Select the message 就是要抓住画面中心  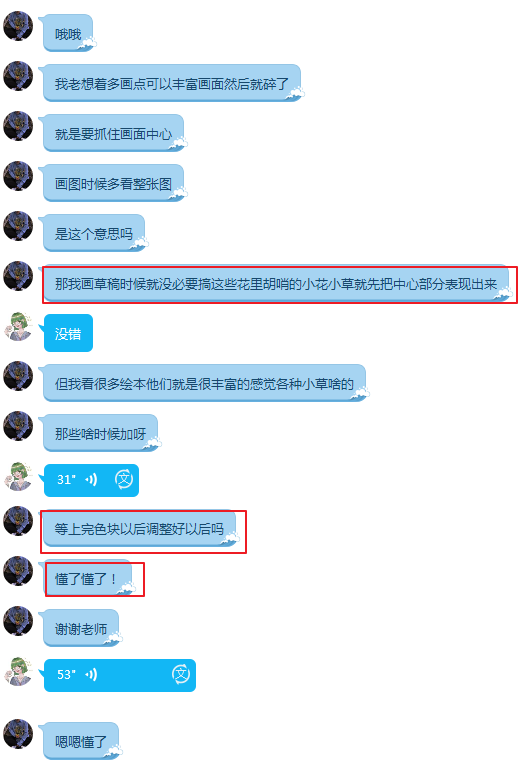click(114, 133)
